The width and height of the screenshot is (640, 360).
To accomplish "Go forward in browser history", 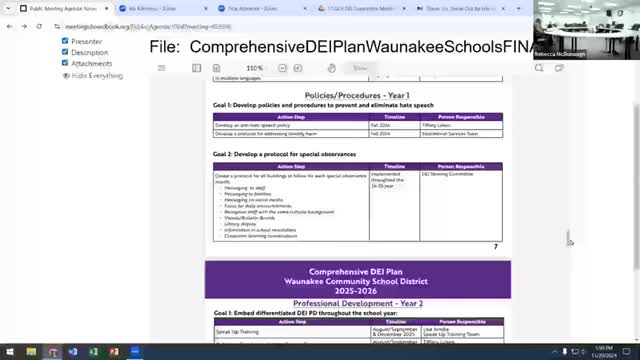I will pos(24,27).
